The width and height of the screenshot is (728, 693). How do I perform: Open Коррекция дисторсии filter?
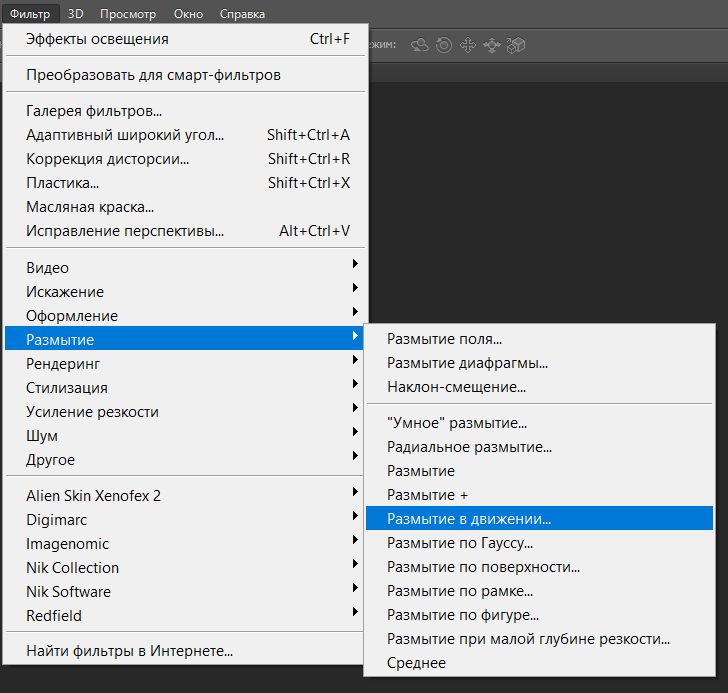point(185,159)
